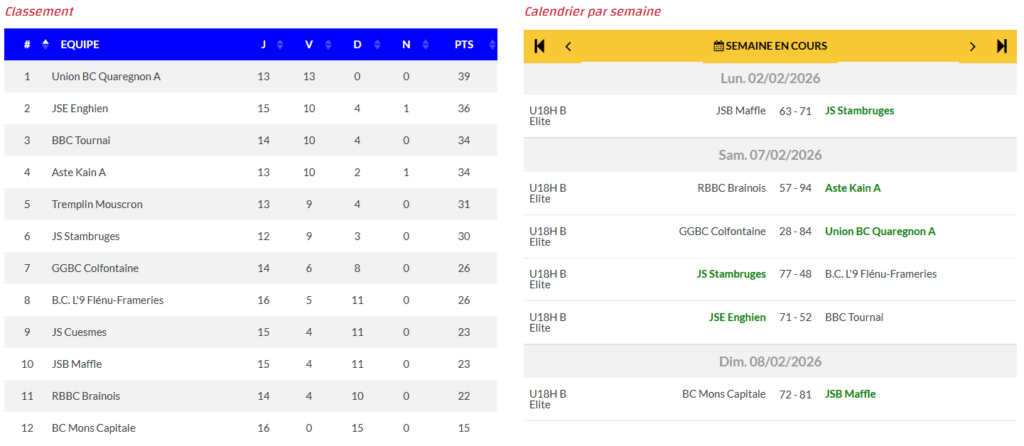
Task: Jump to first week in calendar
Action: (x=540, y=46)
